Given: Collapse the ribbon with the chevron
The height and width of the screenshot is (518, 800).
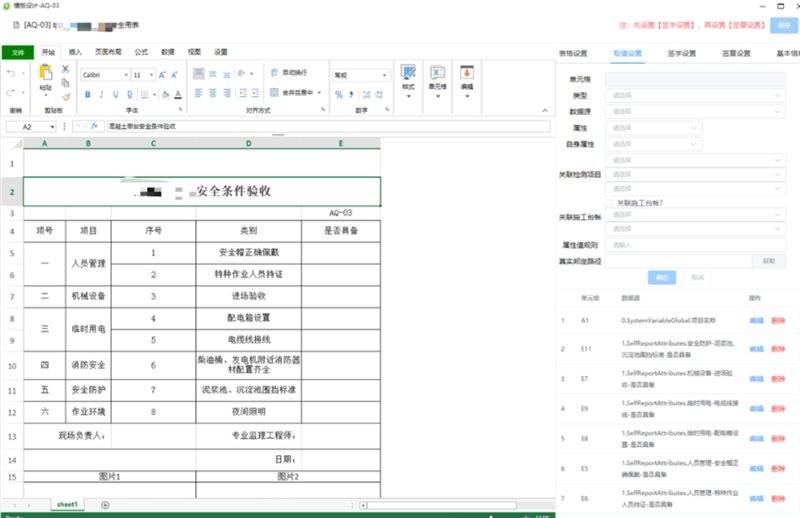Looking at the screenshot, I should click(544, 110).
